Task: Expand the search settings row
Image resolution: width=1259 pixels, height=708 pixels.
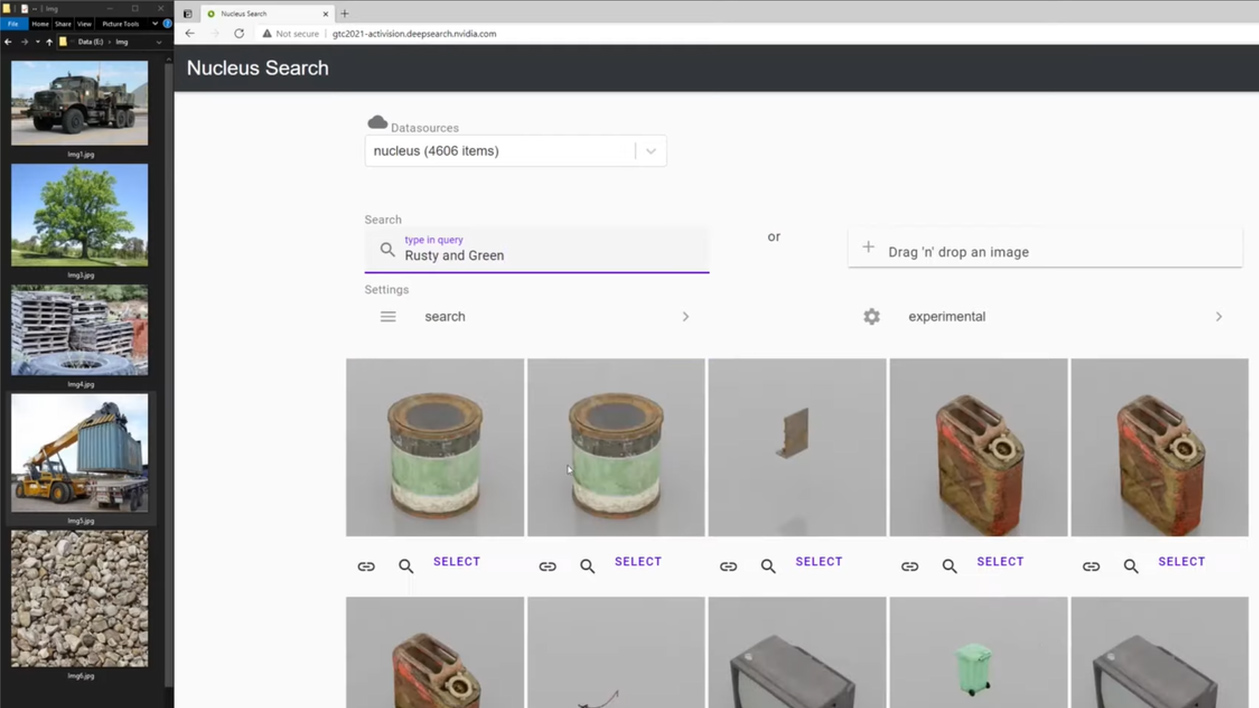Action: (x=537, y=316)
